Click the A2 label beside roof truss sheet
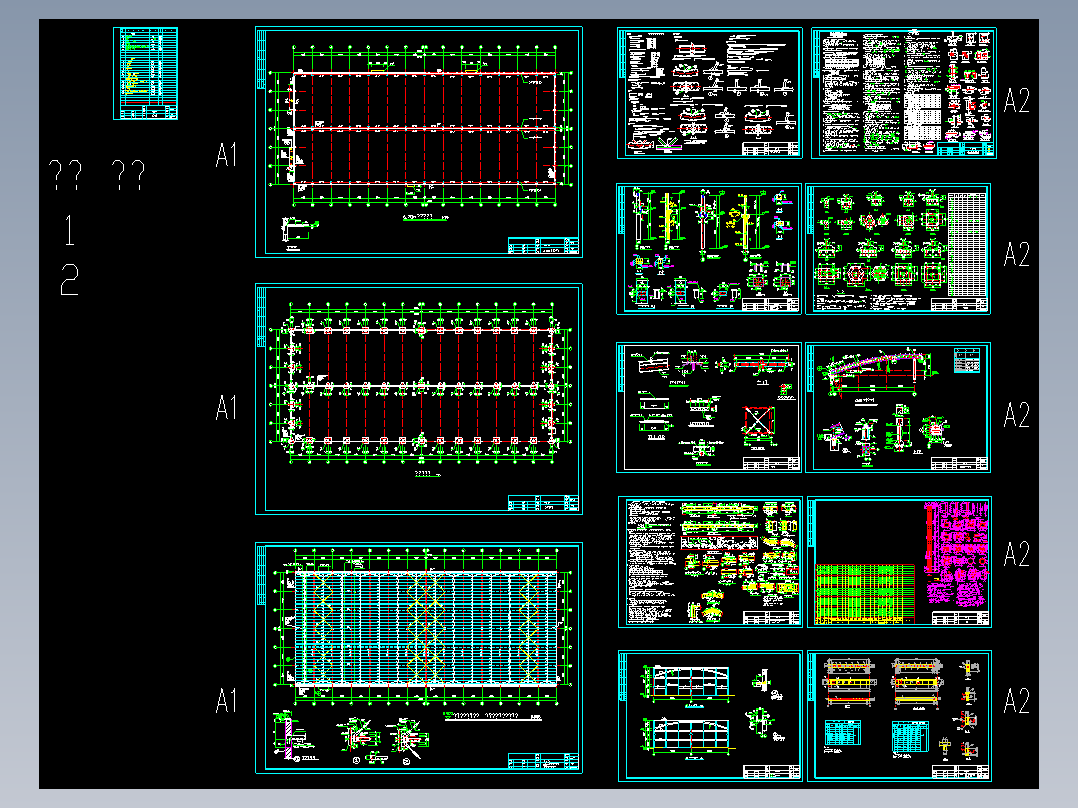This screenshot has height=808, width=1078. click(1017, 415)
